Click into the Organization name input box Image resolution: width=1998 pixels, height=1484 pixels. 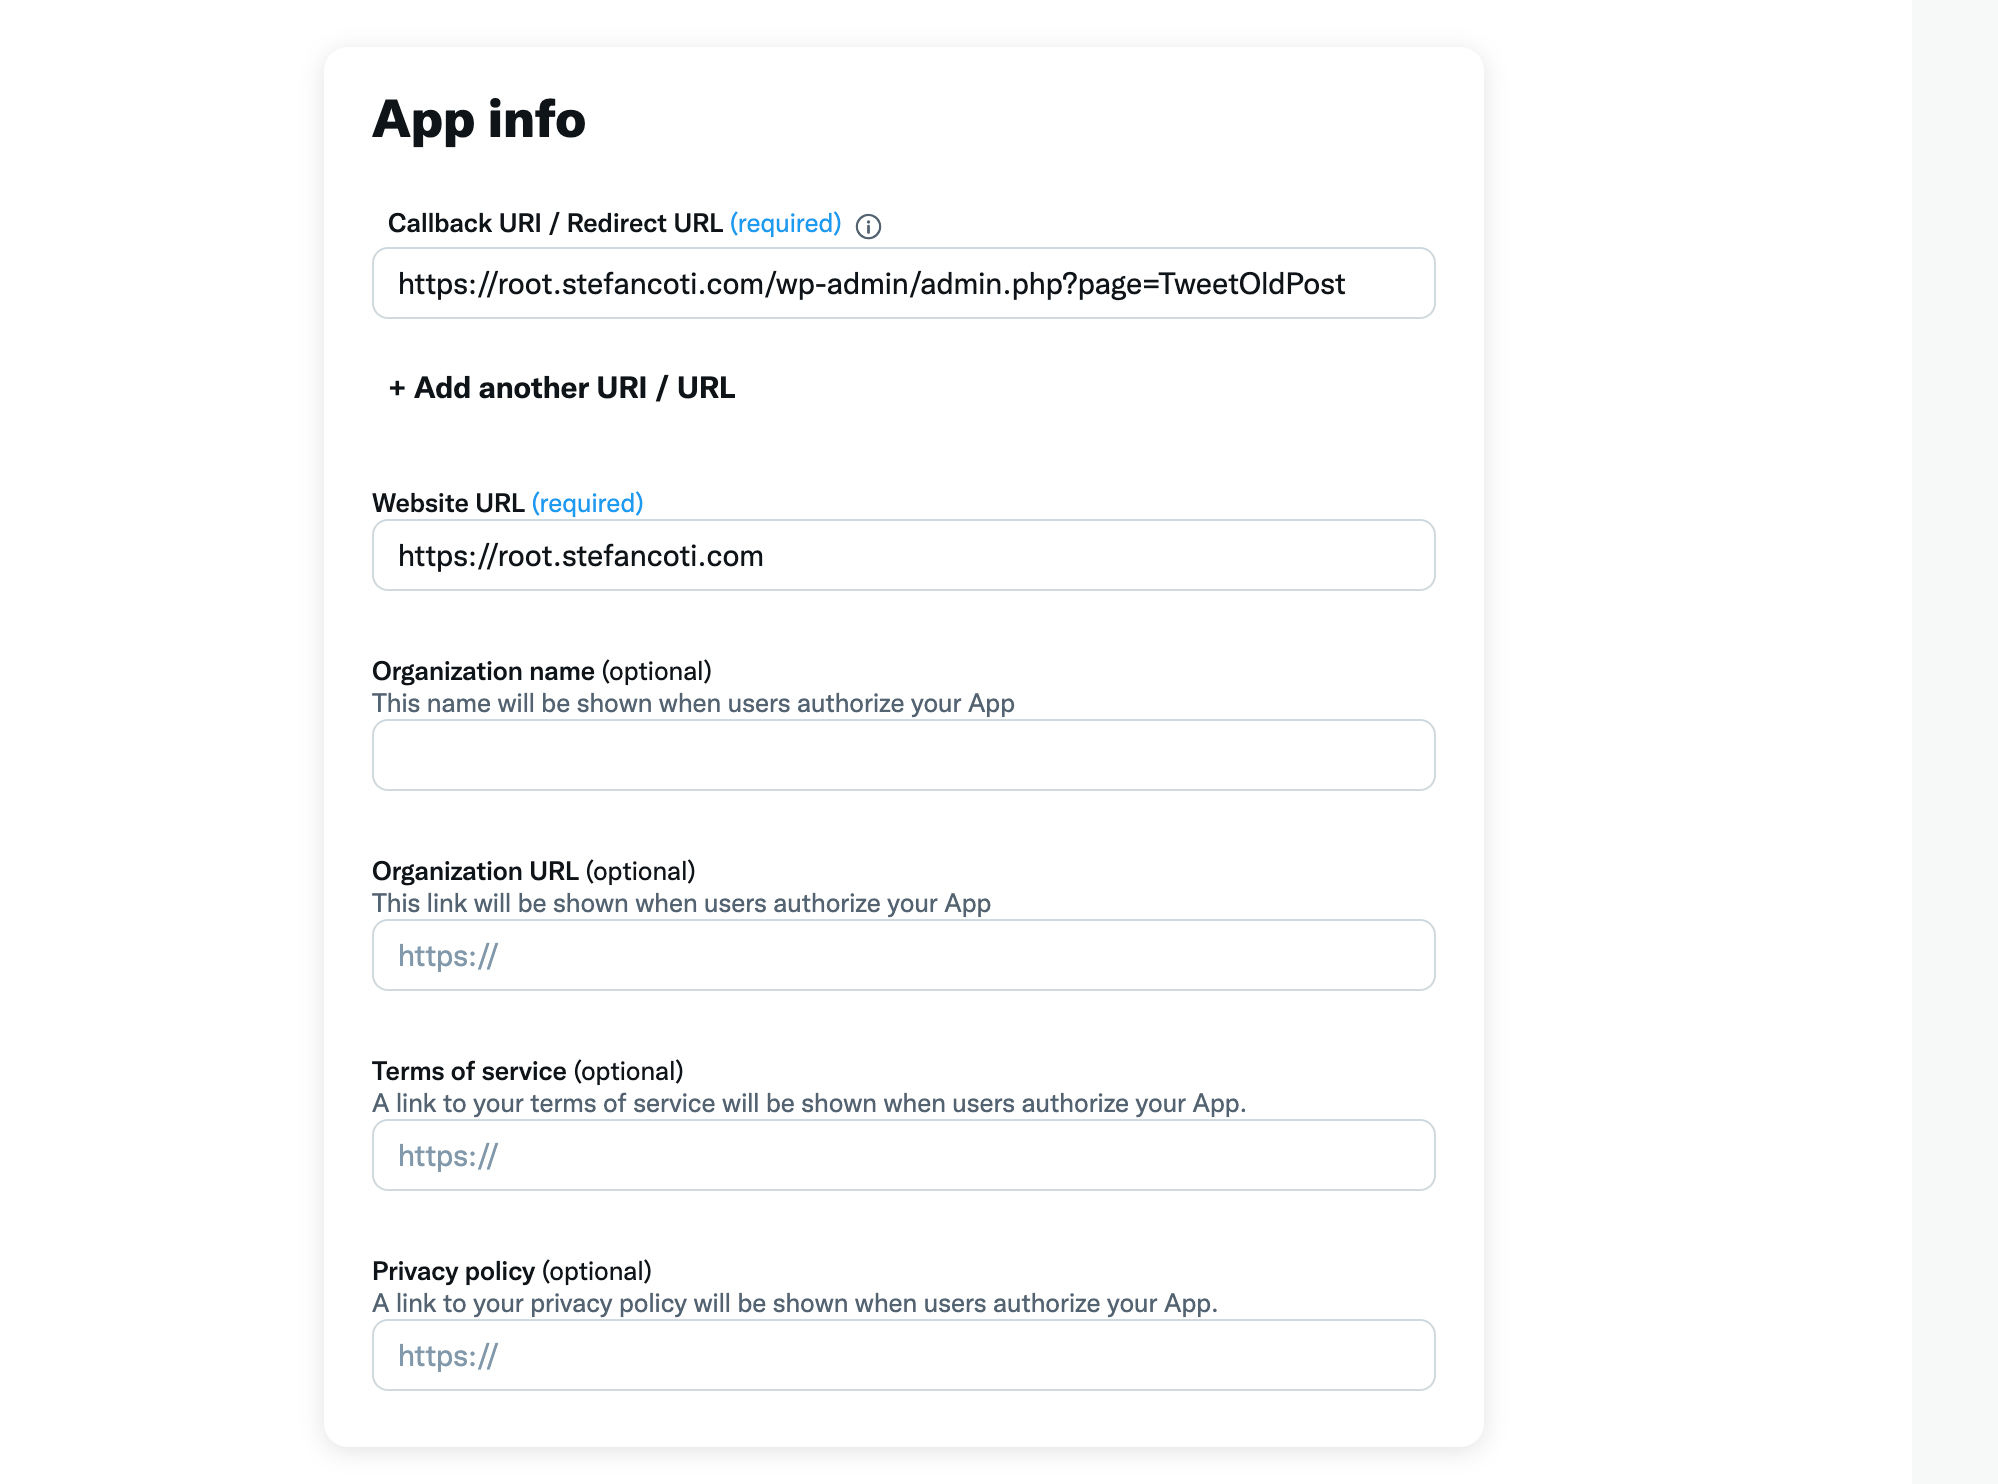[x=903, y=756]
